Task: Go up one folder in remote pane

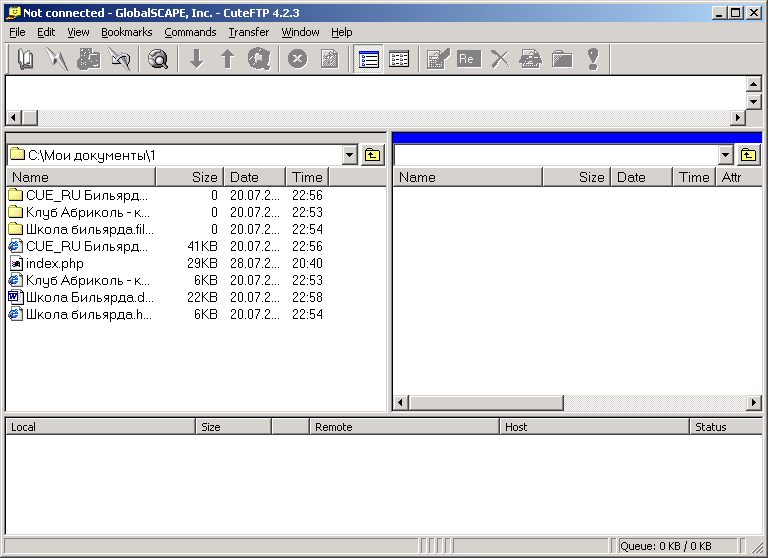Action: 748,155
